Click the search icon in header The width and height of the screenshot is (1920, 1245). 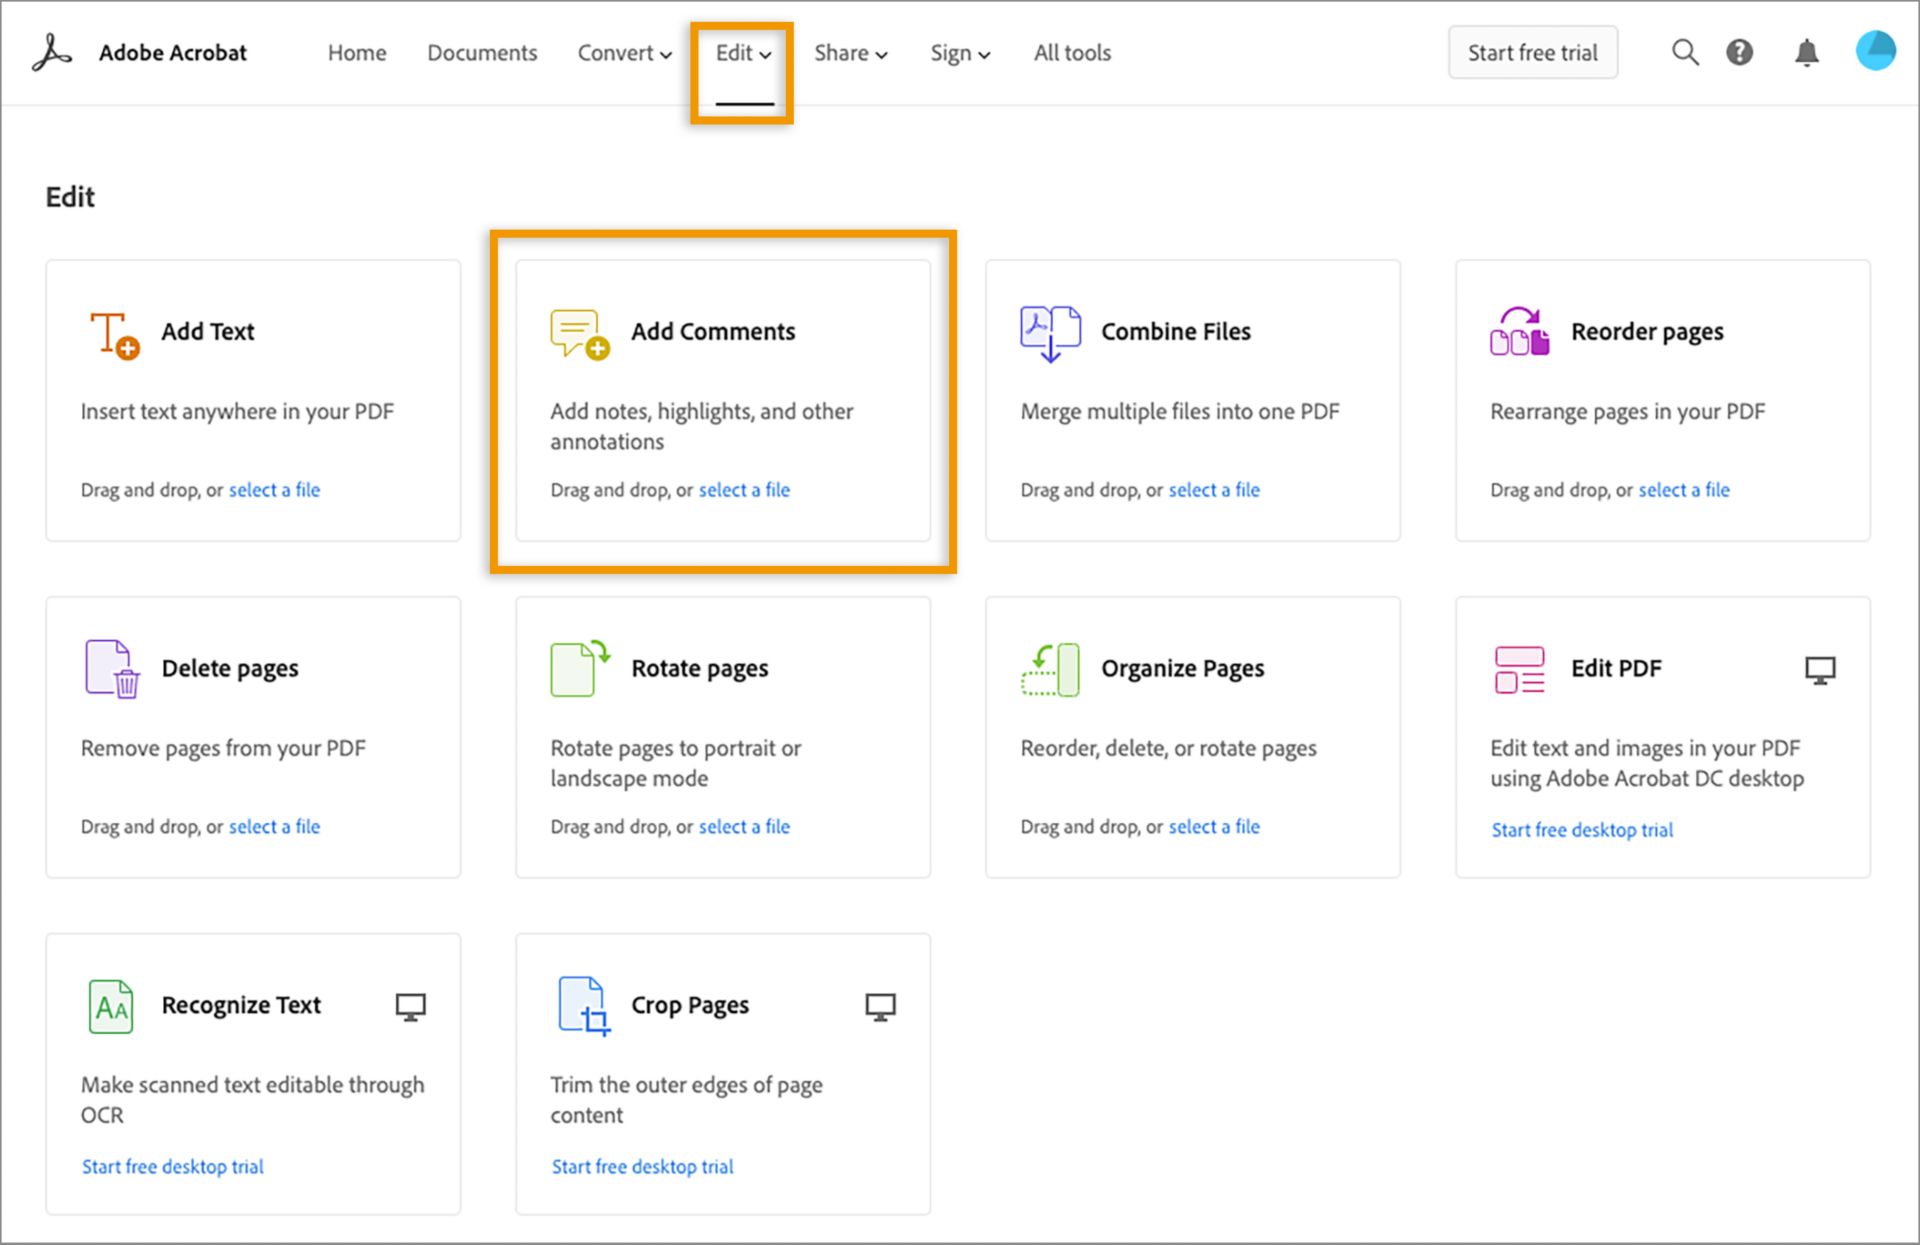pos(1679,52)
